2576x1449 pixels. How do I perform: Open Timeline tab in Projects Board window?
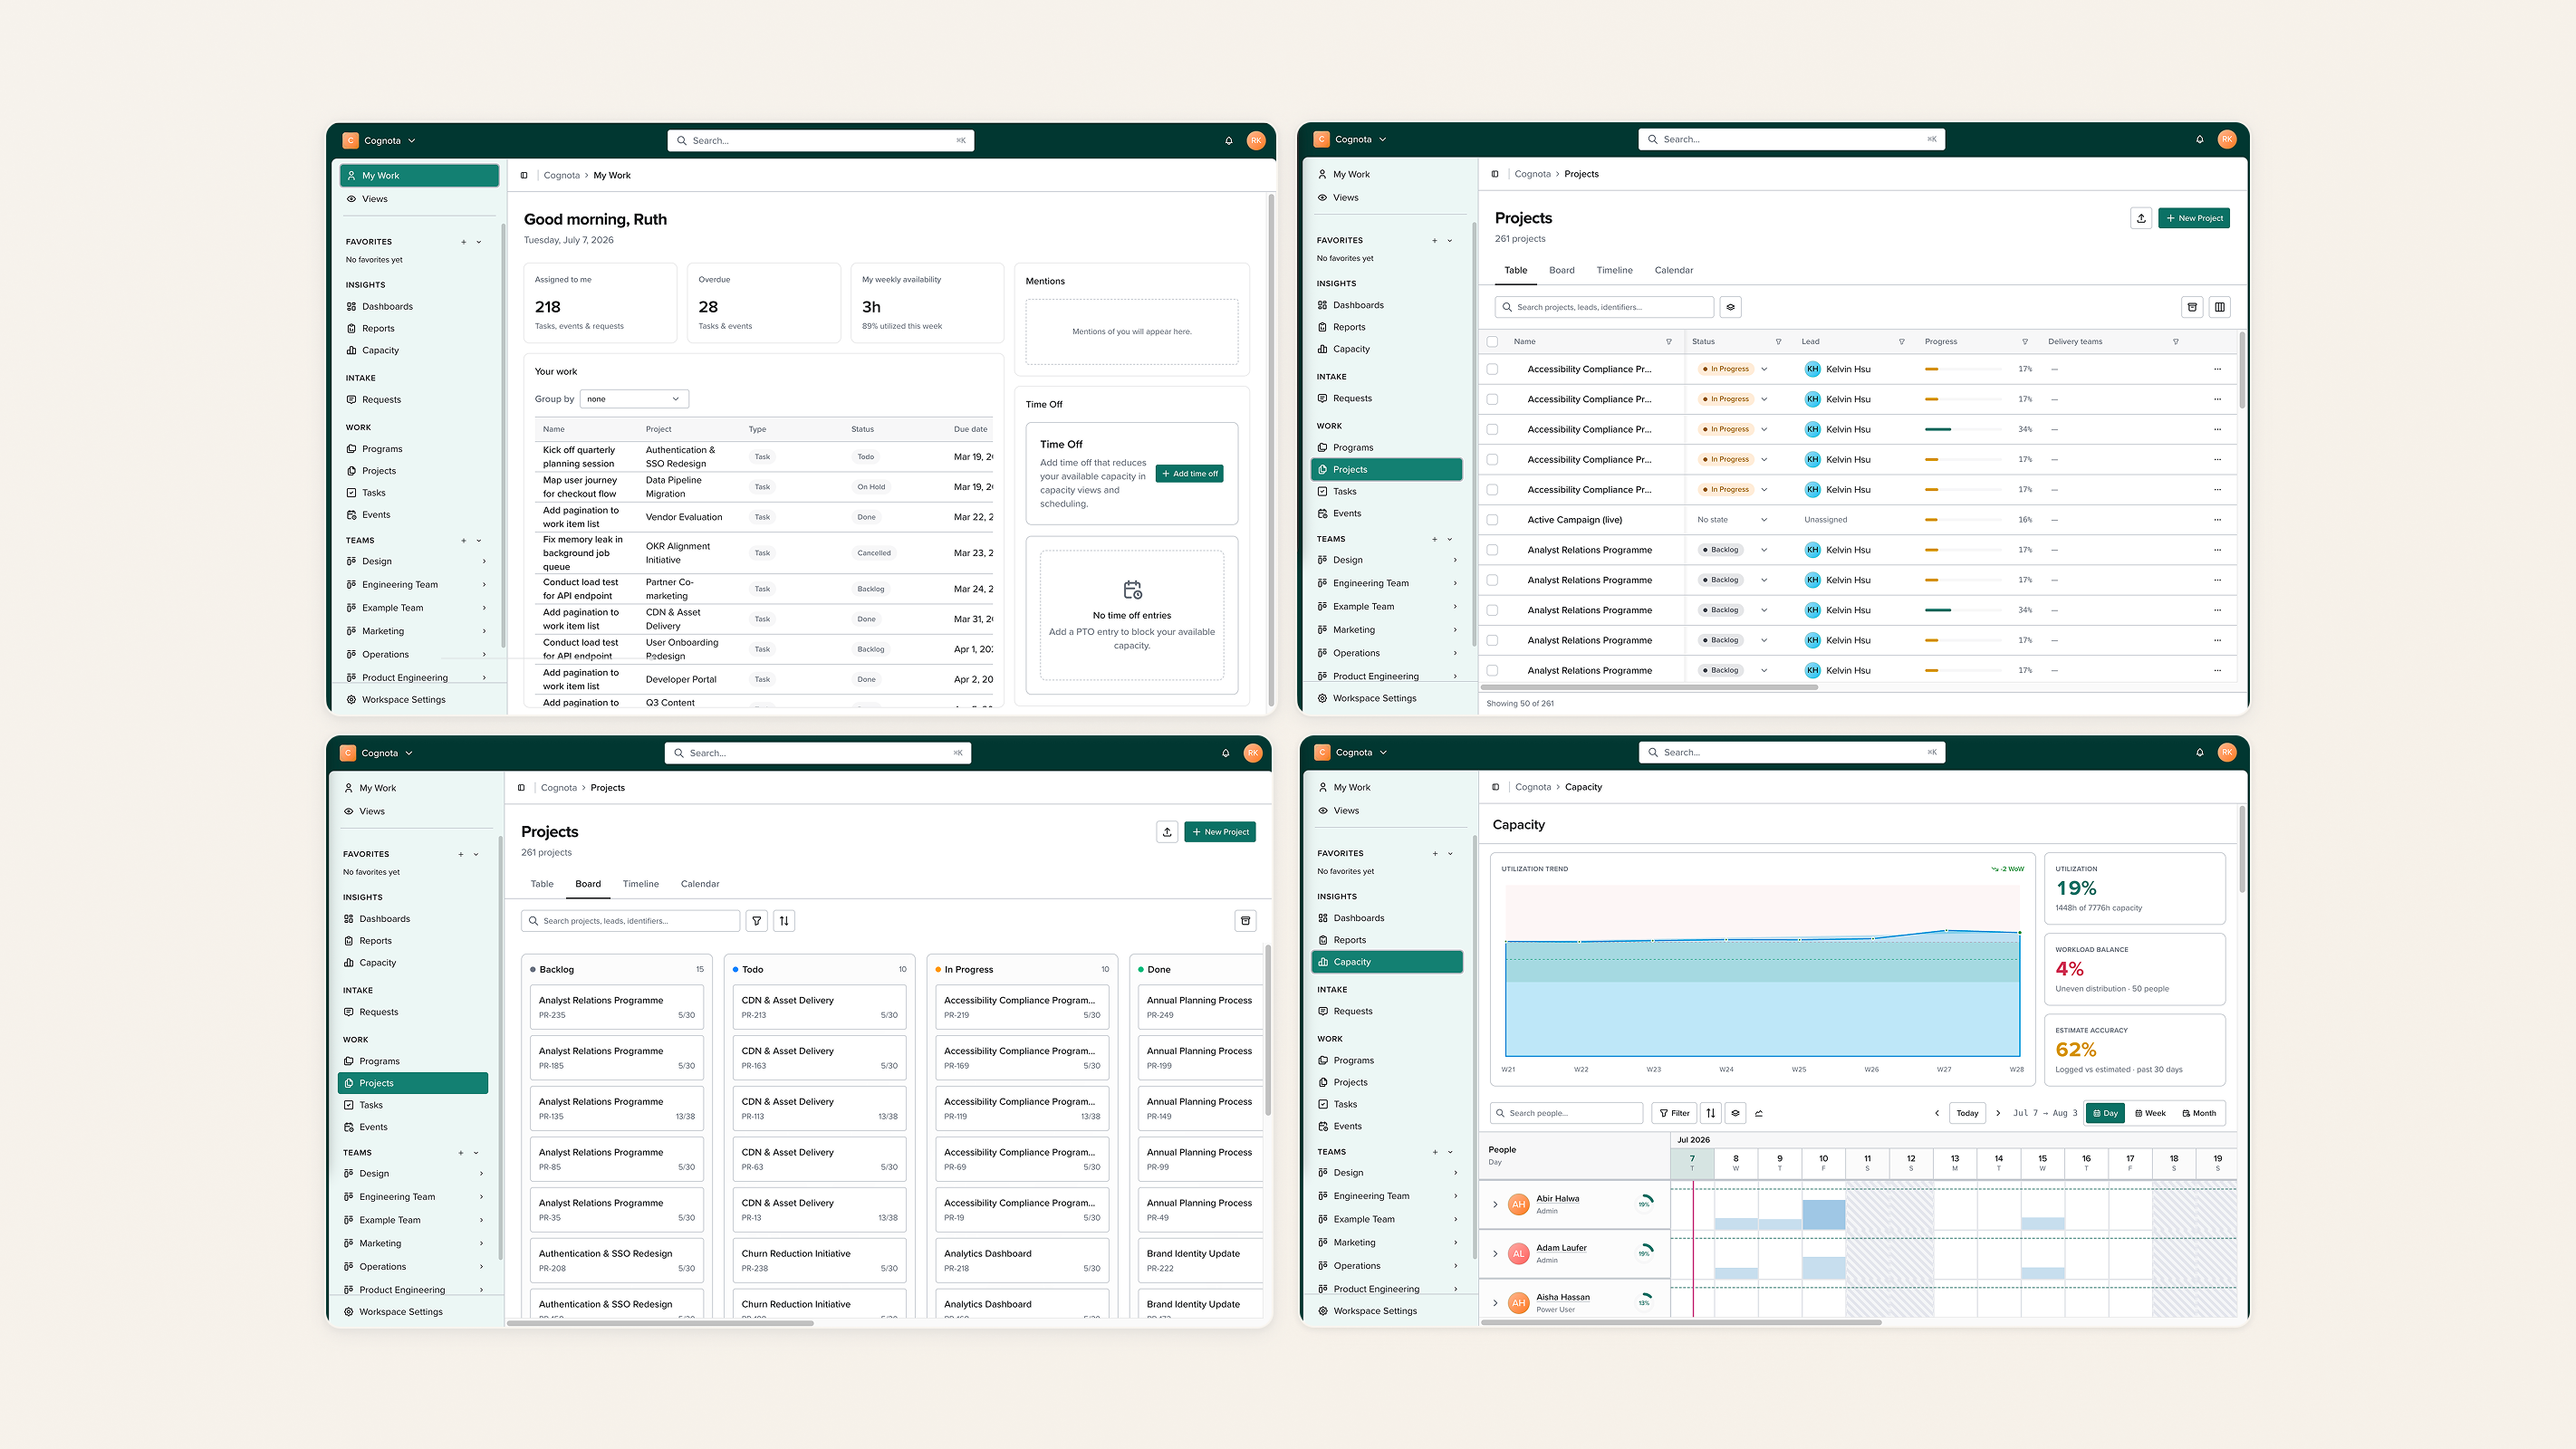click(x=640, y=884)
